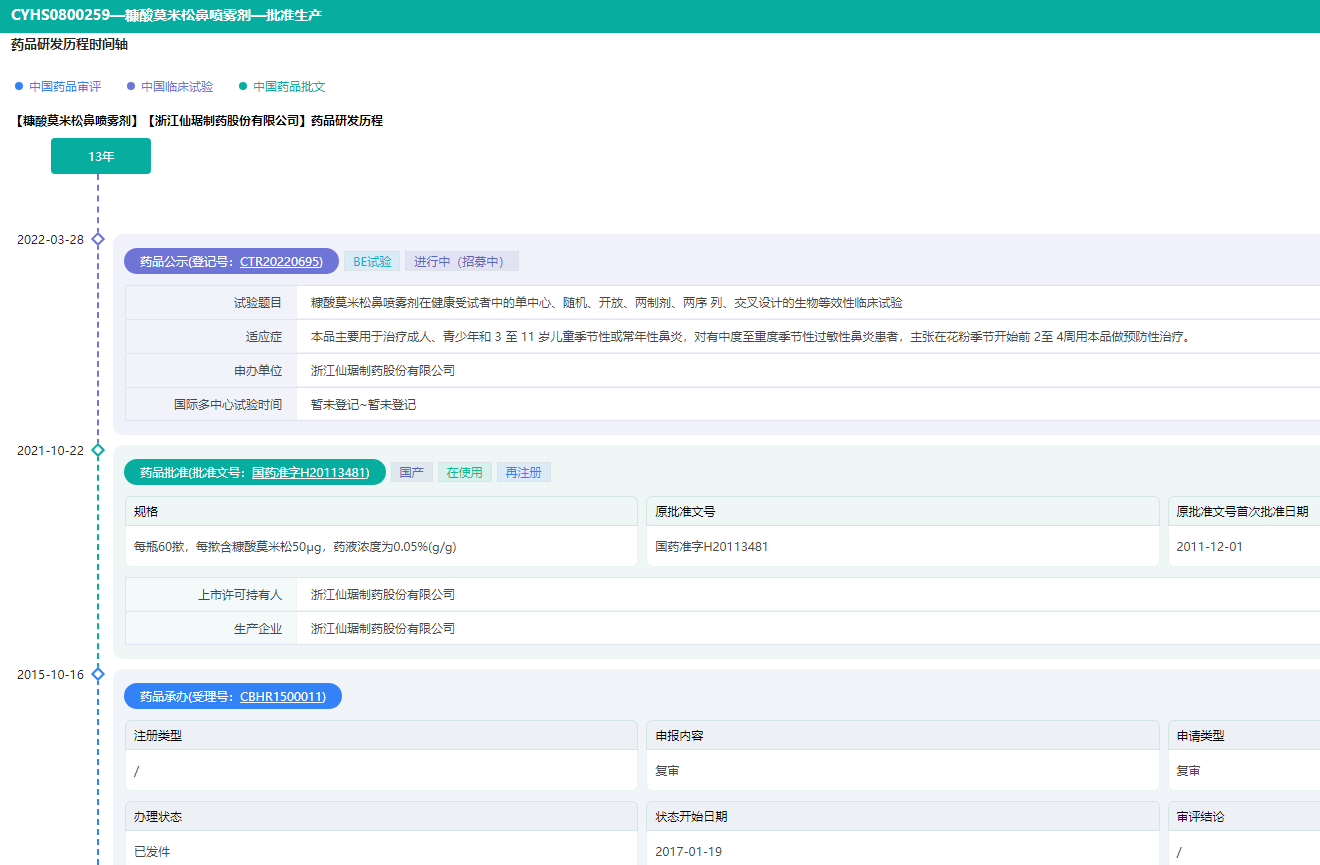Click the 2015-10-16 timeline diamond marker
This screenshot has height=865, width=1320.
coord(98,674)
